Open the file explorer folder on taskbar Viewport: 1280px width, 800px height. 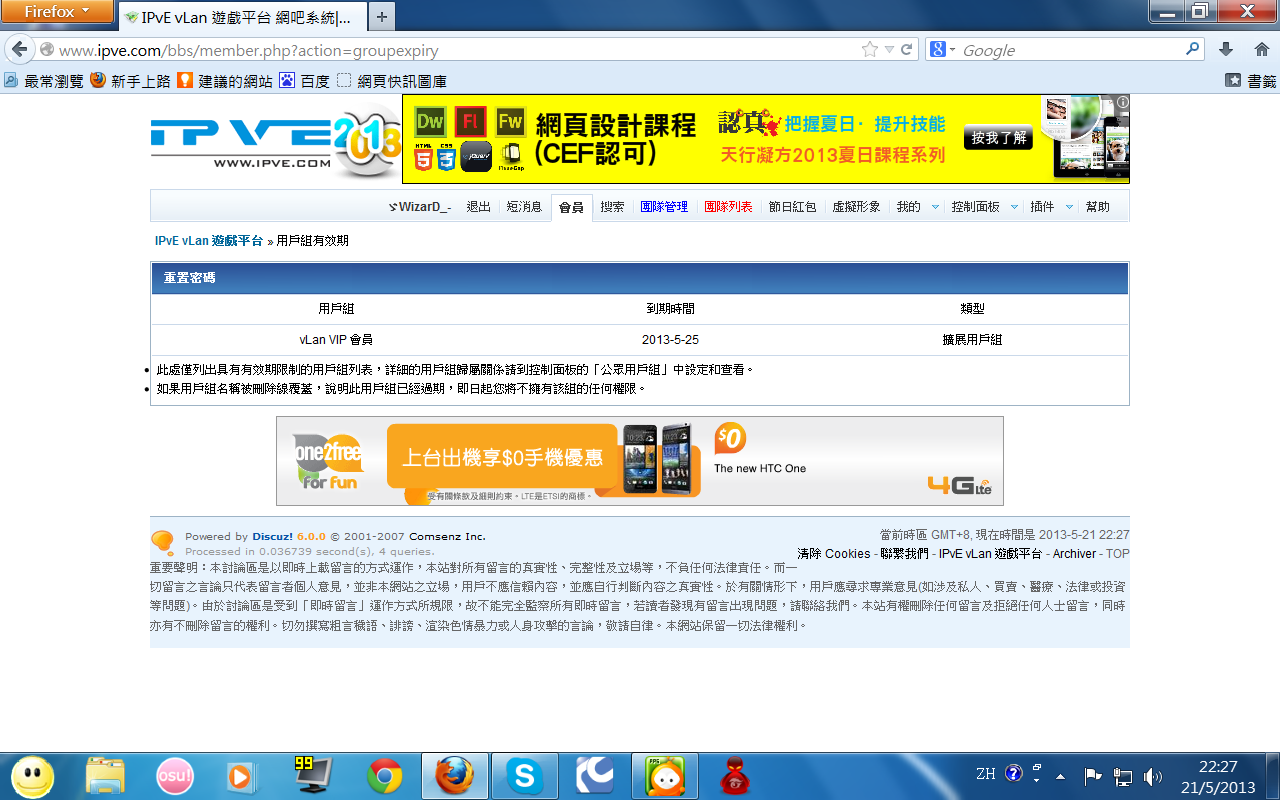[105, 776]
